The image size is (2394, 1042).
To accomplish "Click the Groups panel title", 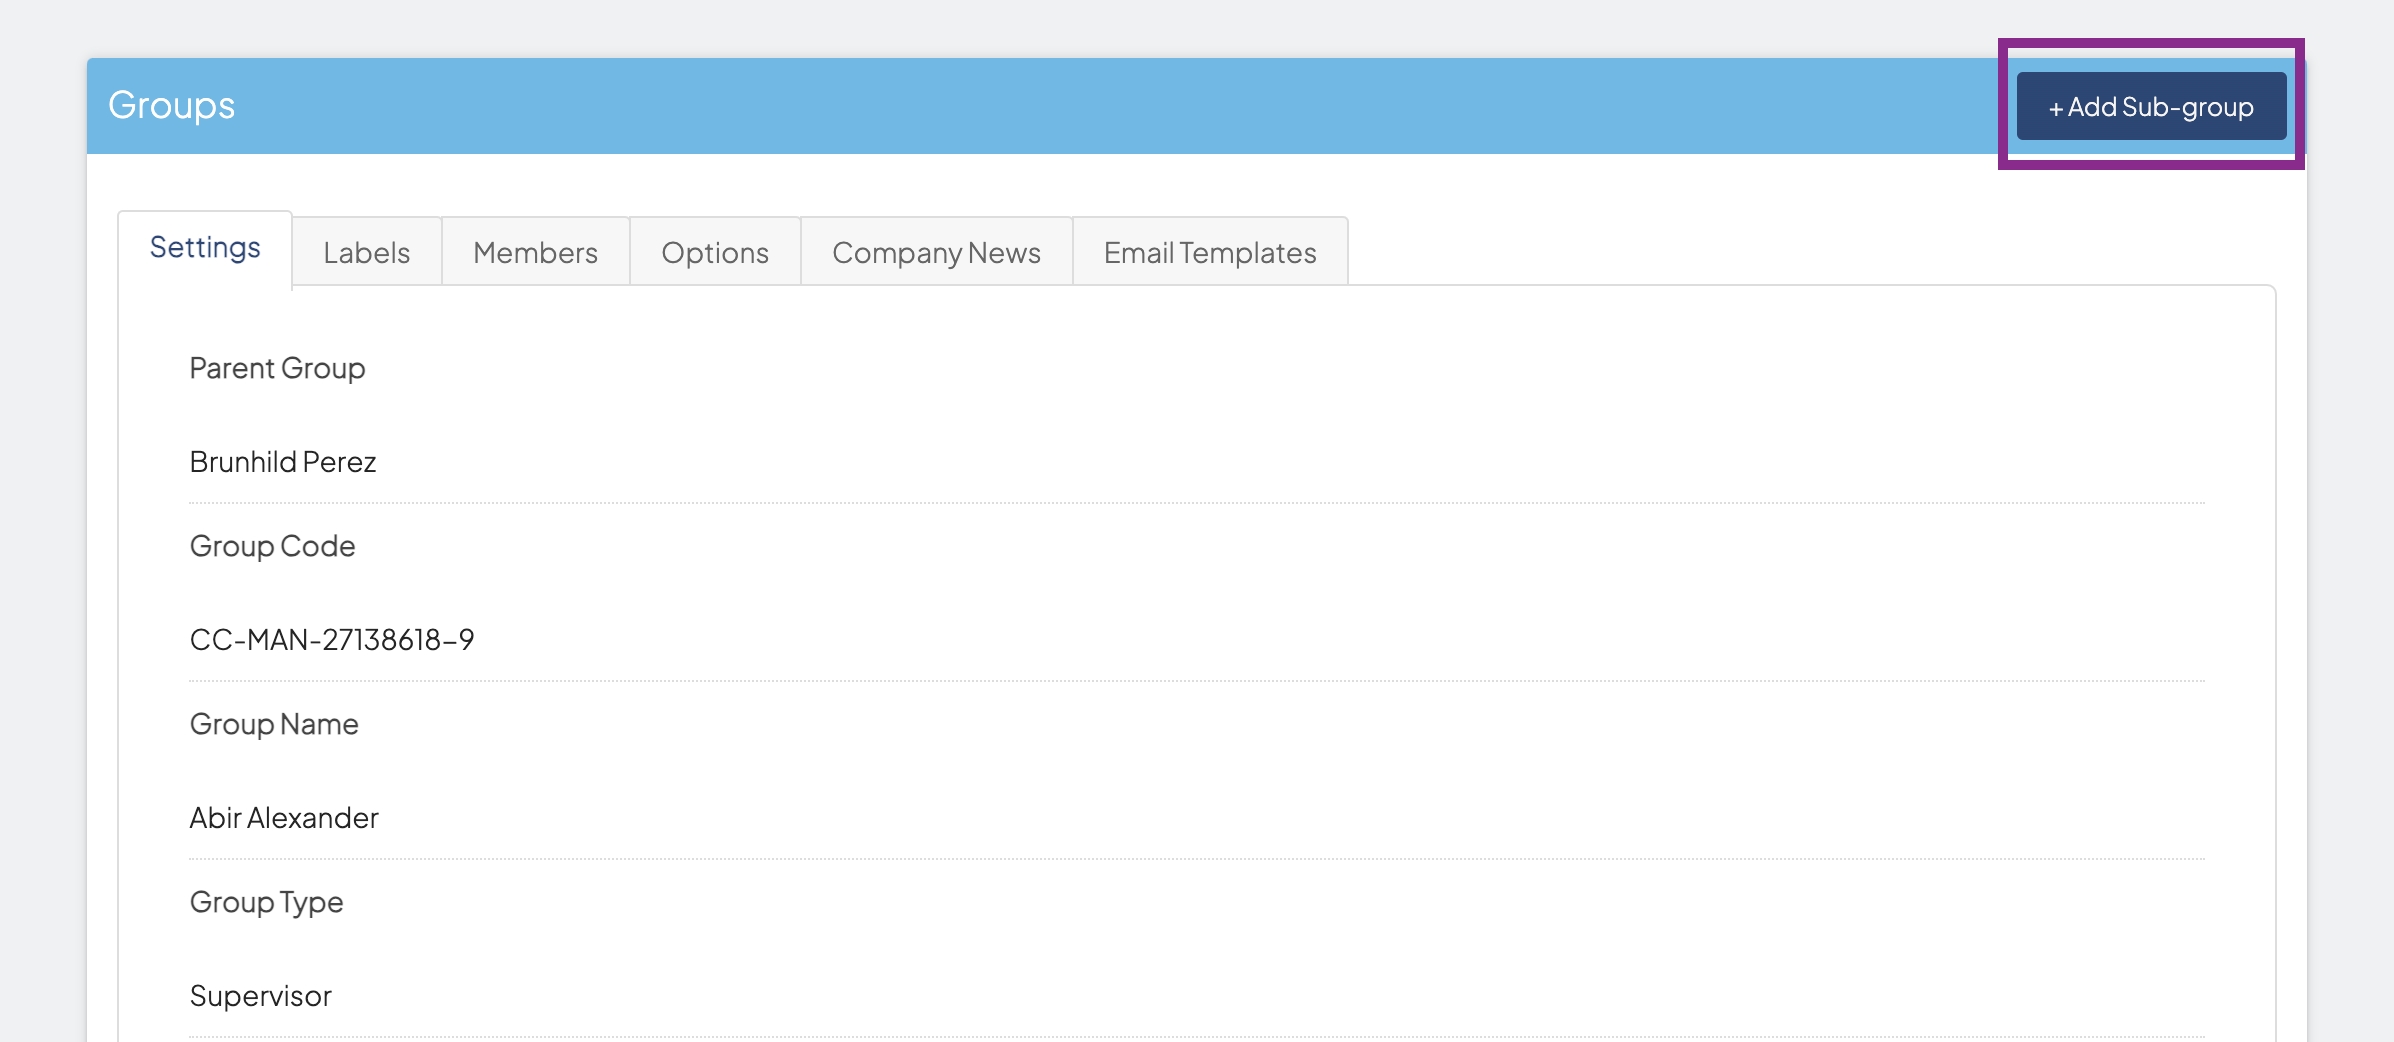I will click(x=172, y=105).
